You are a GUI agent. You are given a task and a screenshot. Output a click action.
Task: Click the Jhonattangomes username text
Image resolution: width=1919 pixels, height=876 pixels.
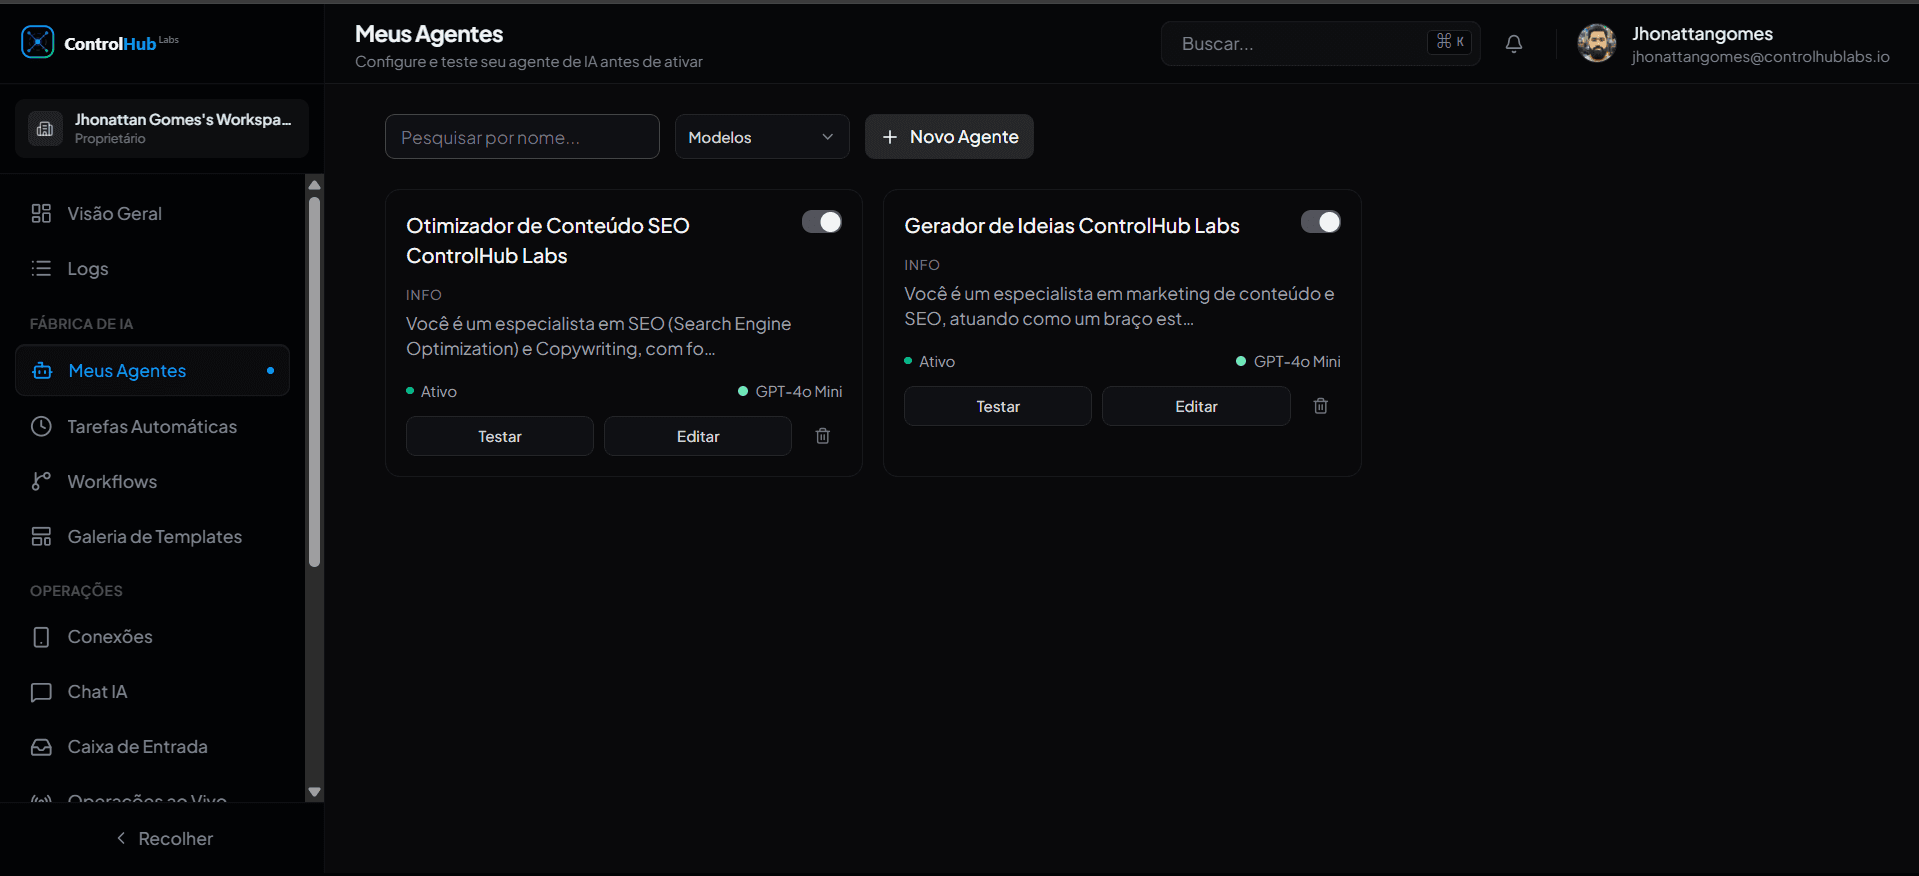tap(1703, 34)
